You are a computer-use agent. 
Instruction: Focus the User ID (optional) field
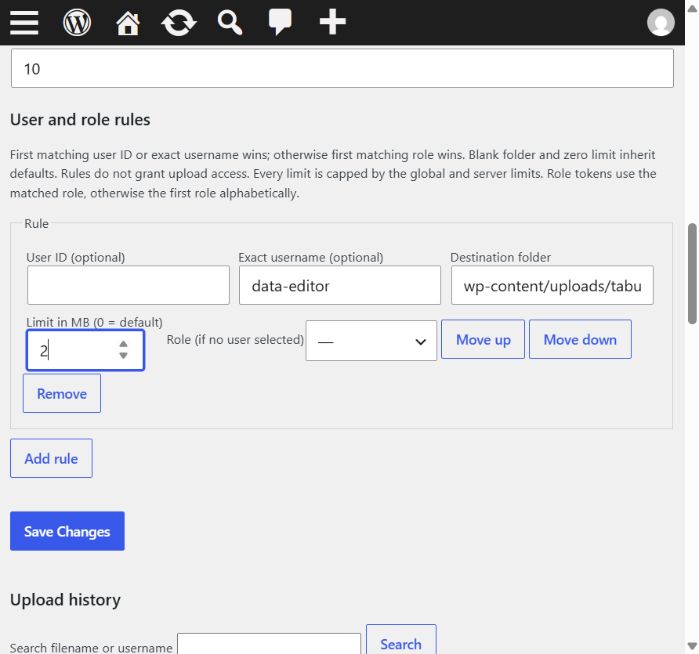pos(128,285)
